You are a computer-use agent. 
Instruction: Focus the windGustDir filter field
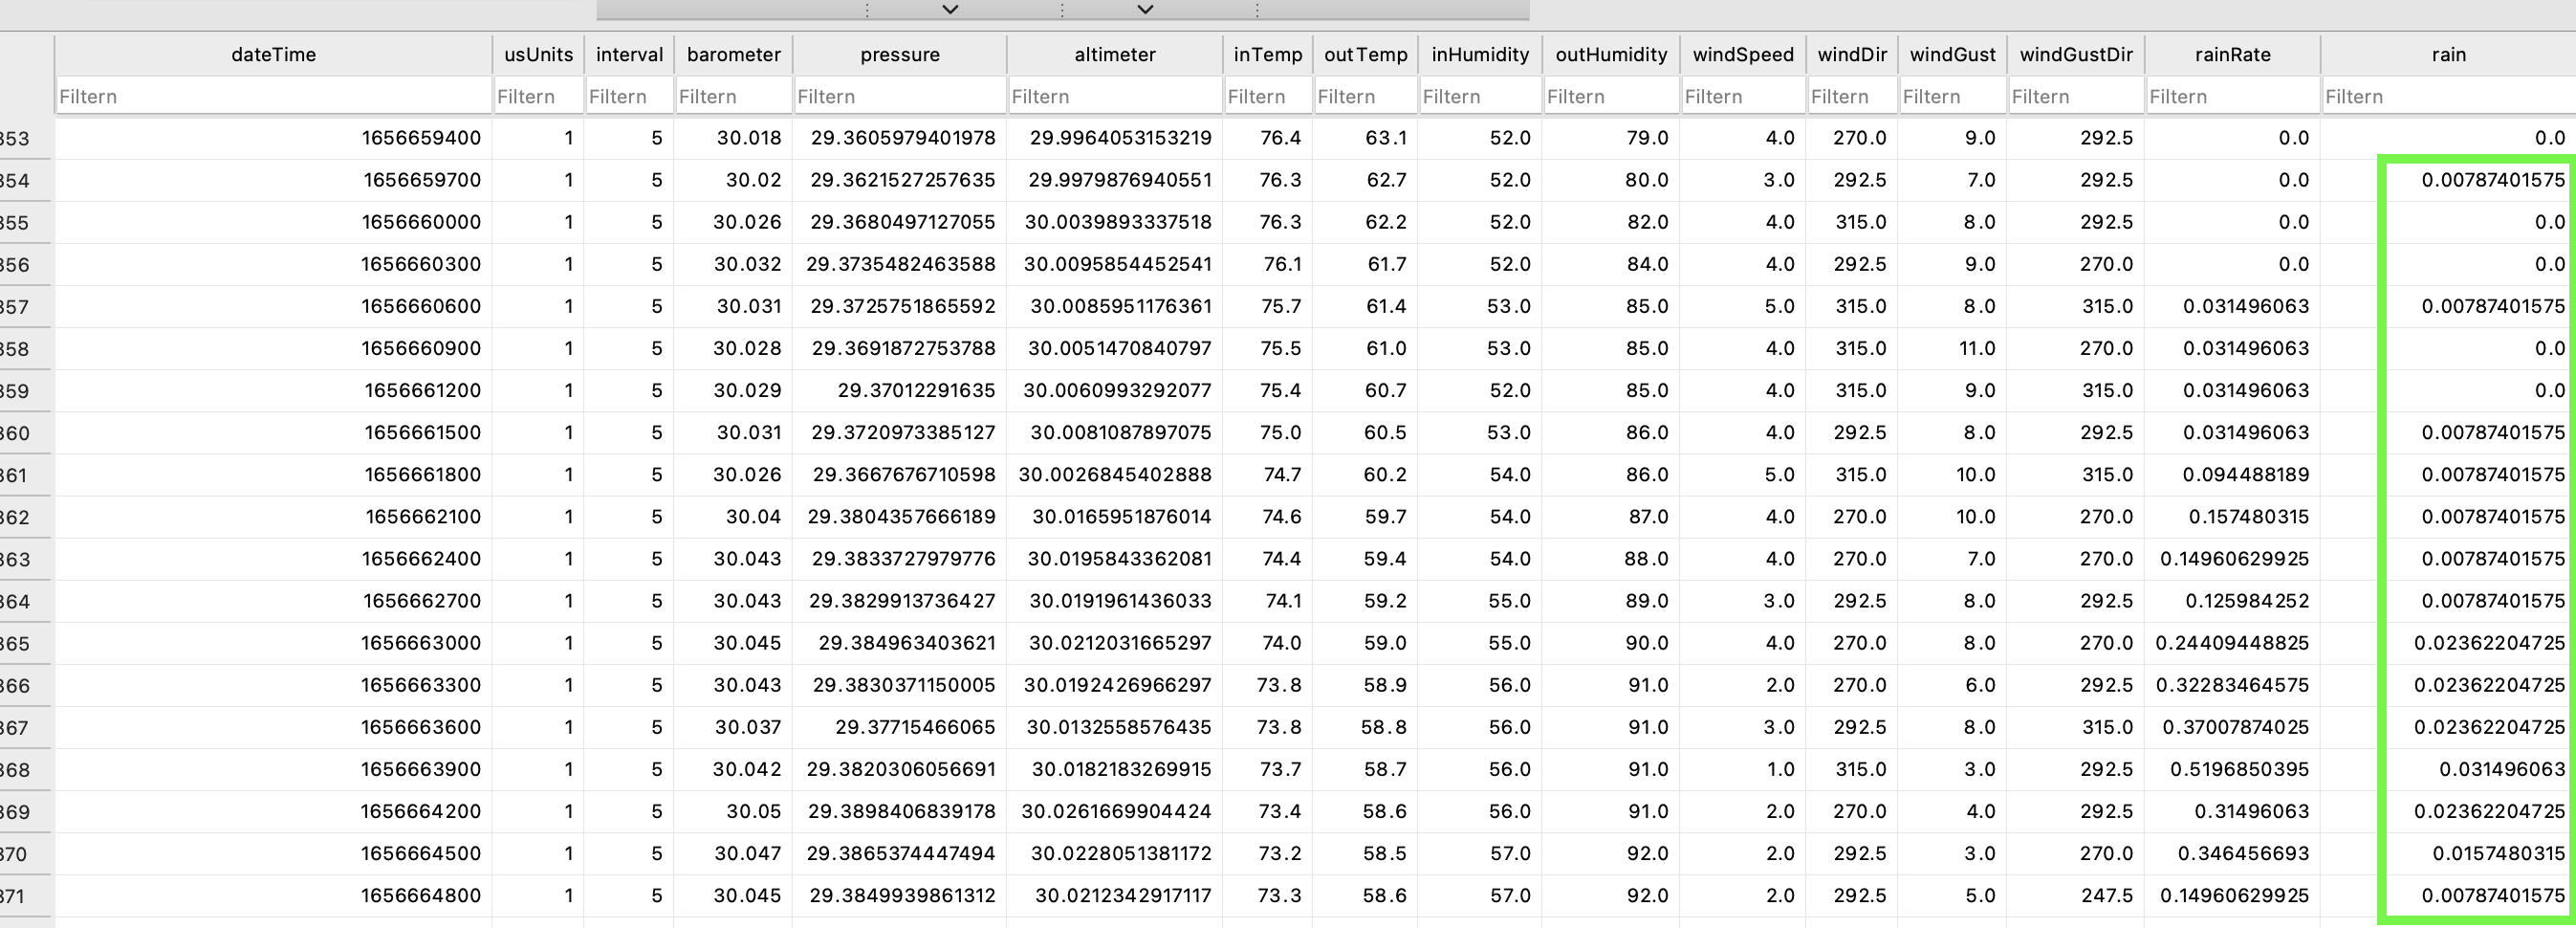pyautogui.click(x=2076, y=96)
